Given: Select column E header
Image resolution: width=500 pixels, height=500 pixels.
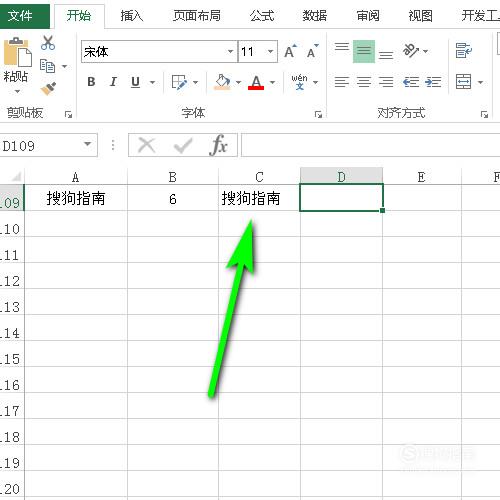Looking at the screenshot, I should pyautogui.click(x=422, y=176).
